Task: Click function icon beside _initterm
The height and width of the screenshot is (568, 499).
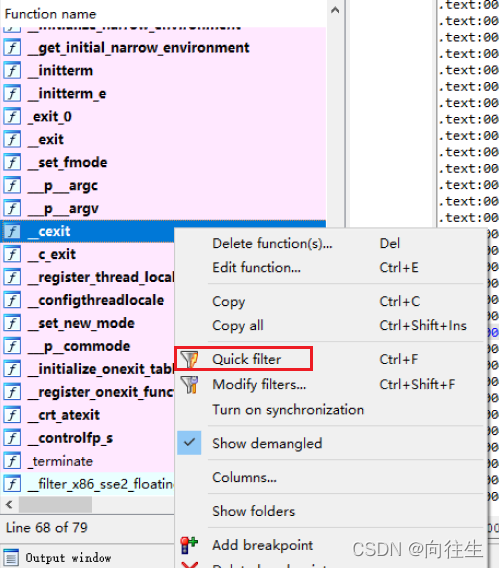Action: tap(12, 70)
